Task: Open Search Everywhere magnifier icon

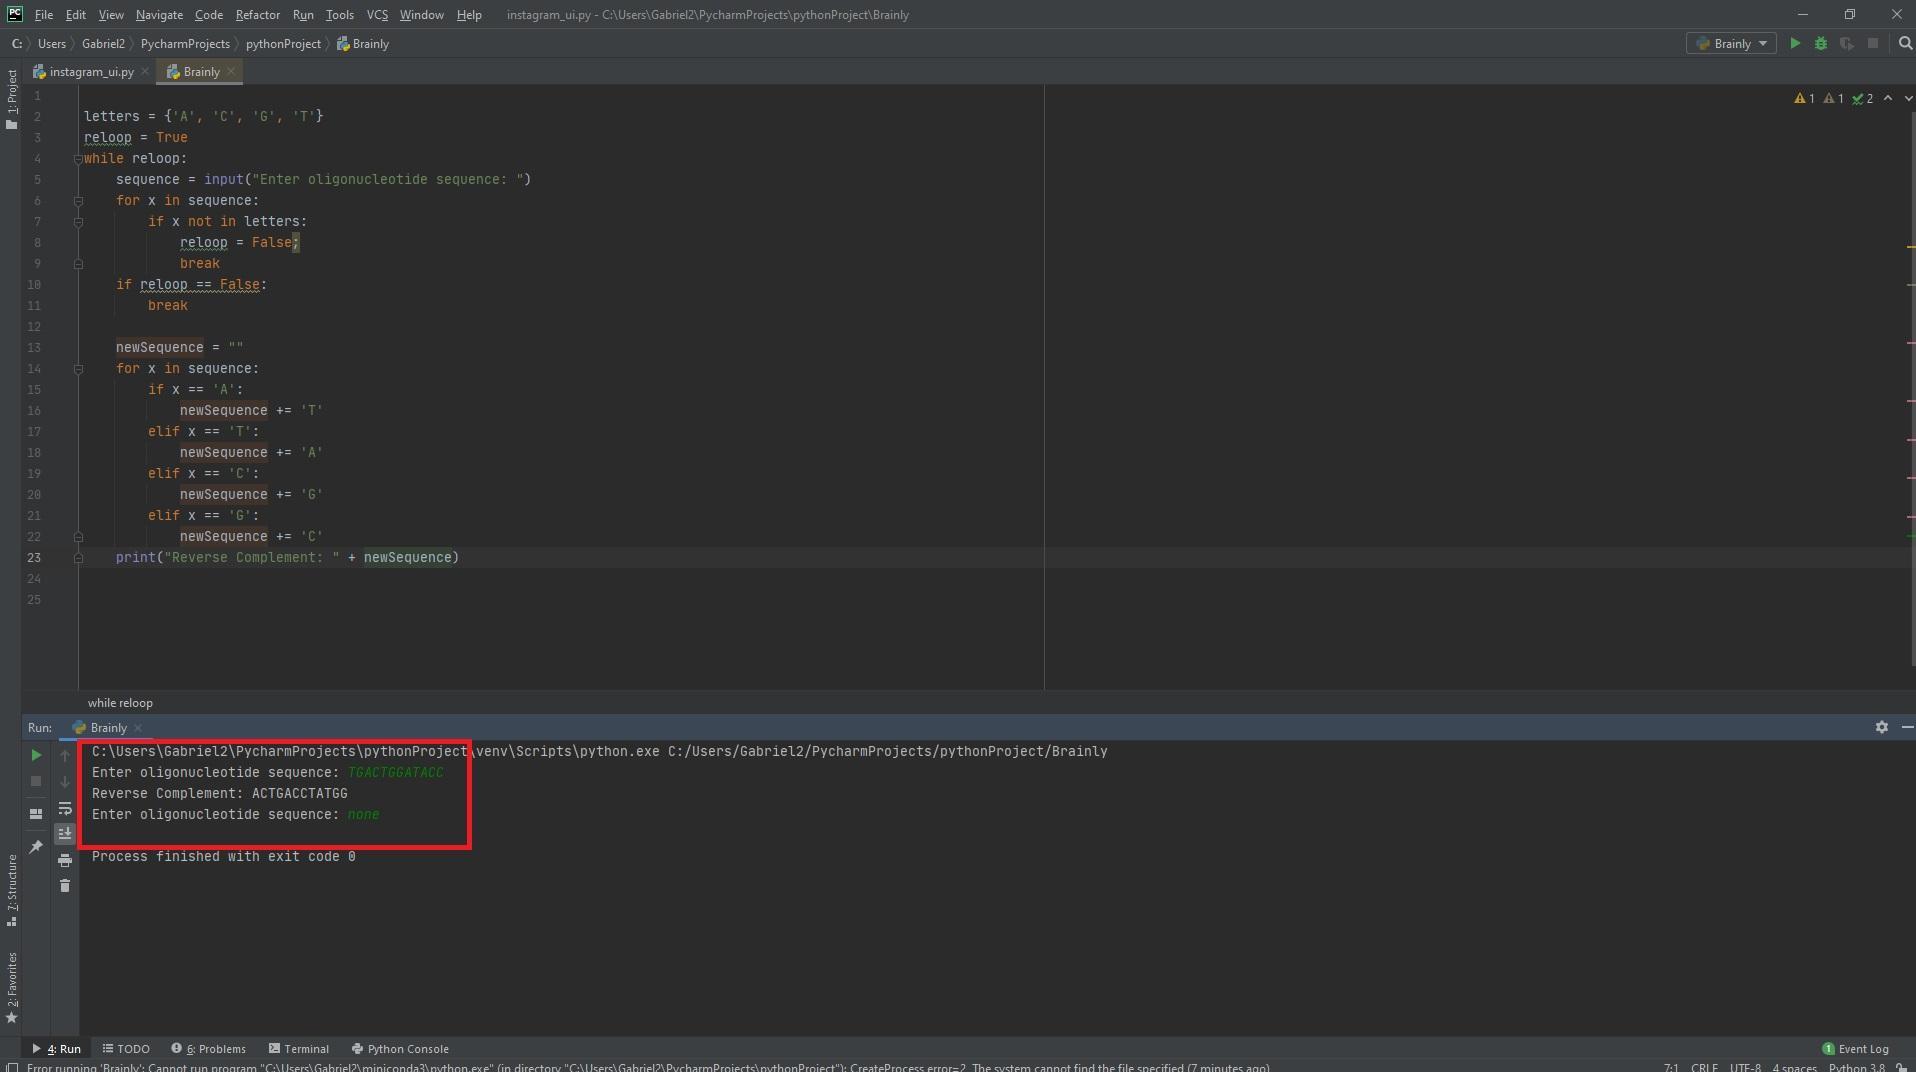Action: click(1905, 44)
